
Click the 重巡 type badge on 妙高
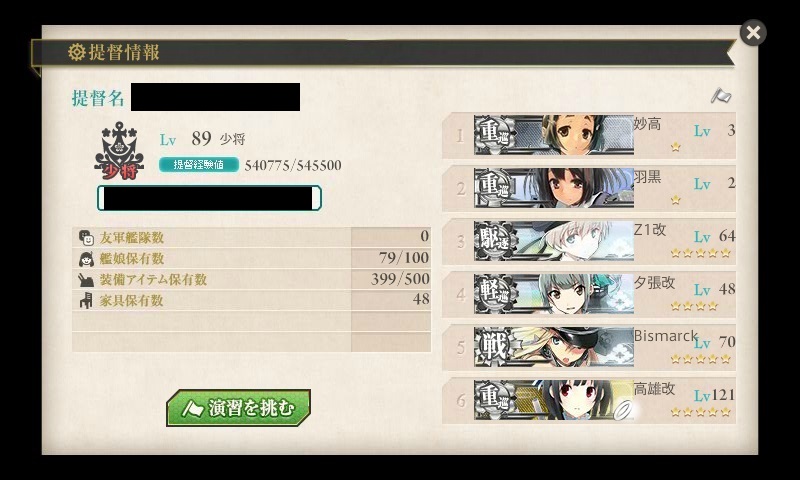tap(495, 135)
